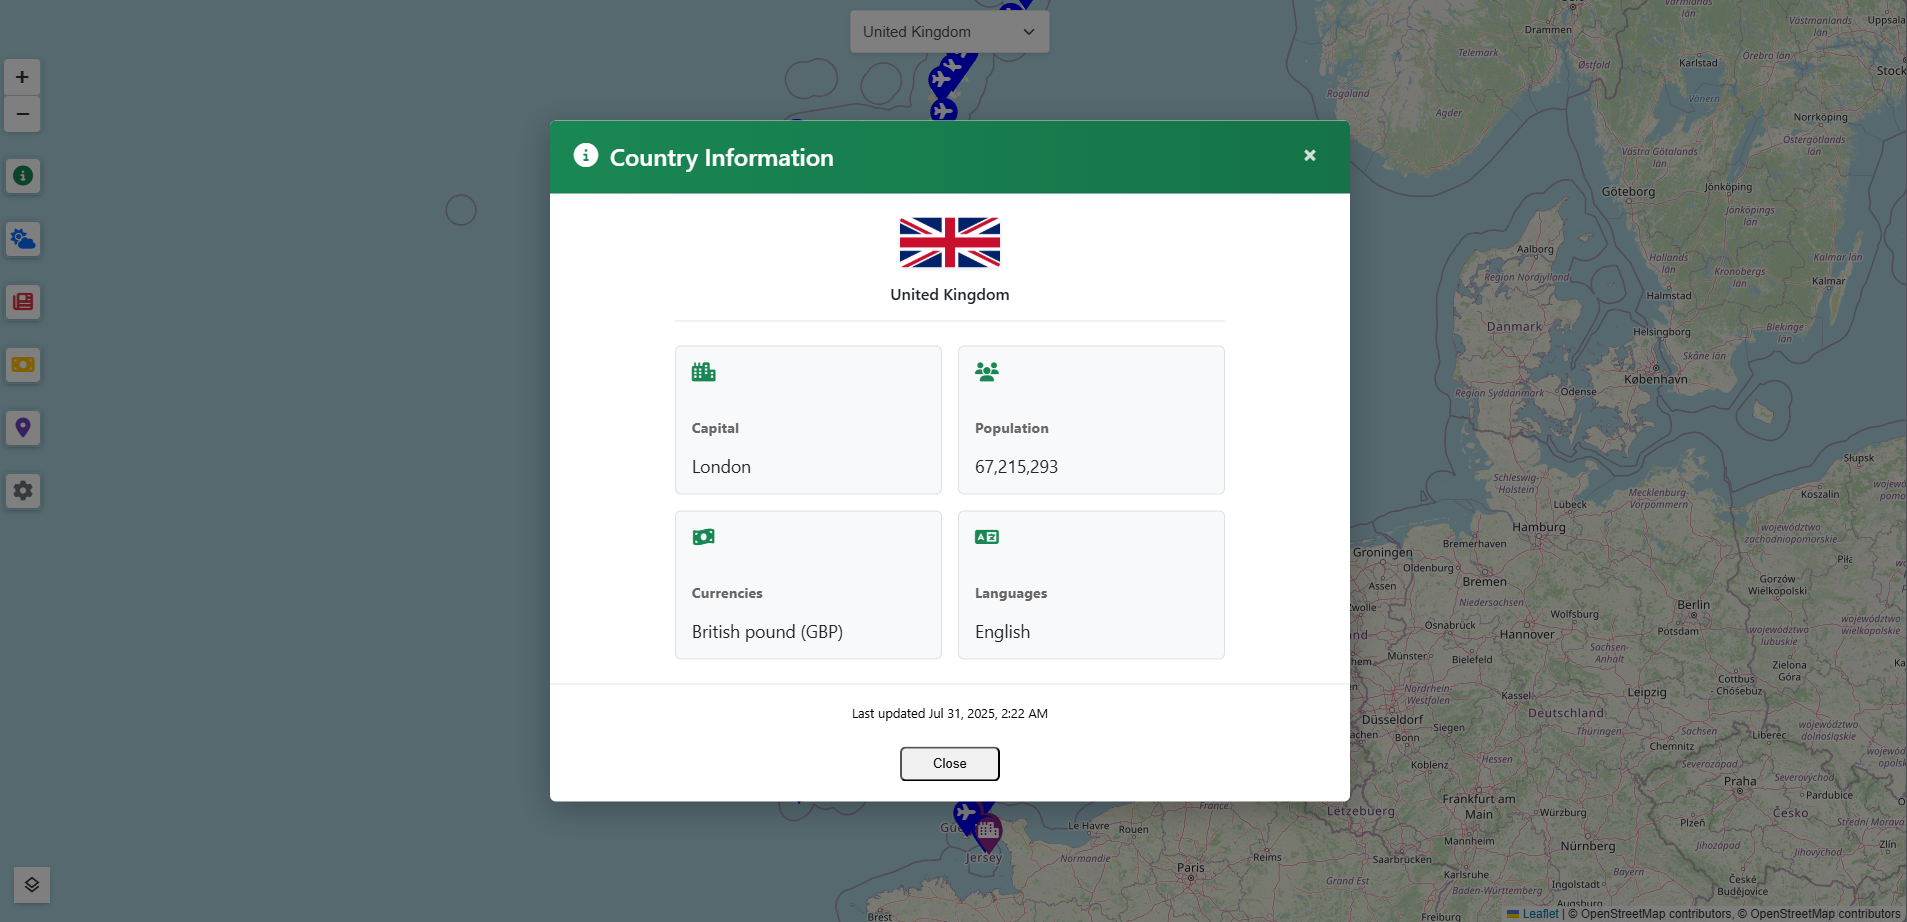Visit the OpenStreetMap contributors link

pyautogui.click(x=1646, y=913)
